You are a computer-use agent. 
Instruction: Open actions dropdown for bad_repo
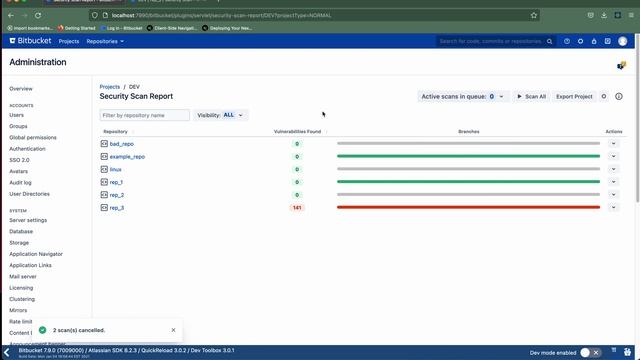pyautogui.click(x=613, y=144)
